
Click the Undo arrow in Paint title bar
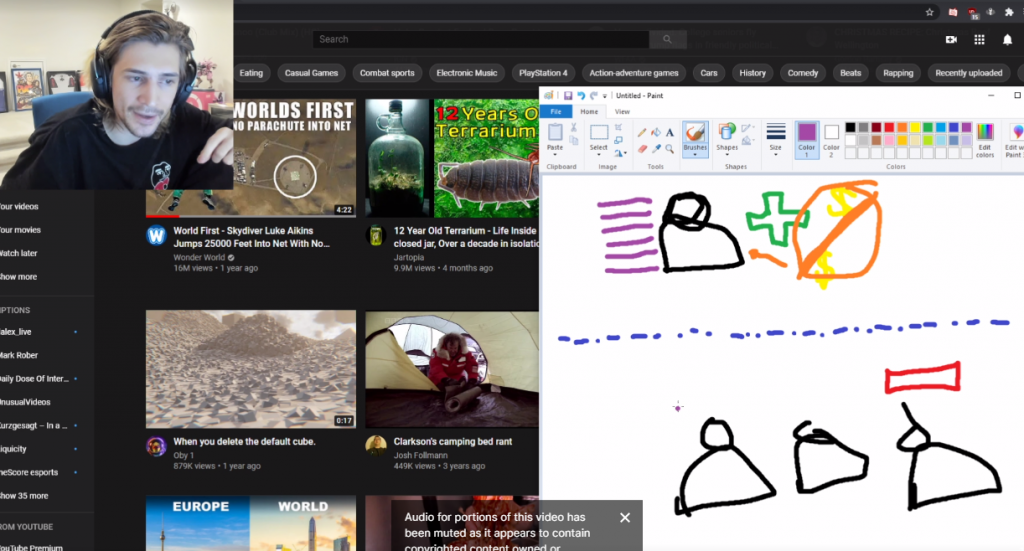pyautogui.click(x=581, y=96)
